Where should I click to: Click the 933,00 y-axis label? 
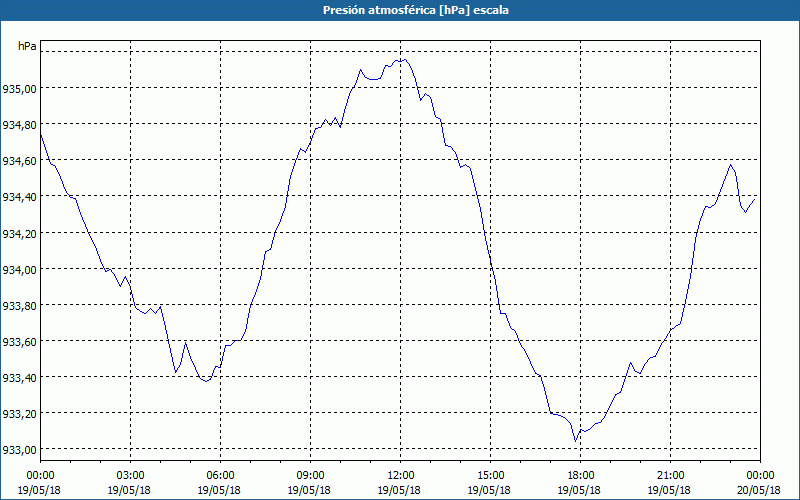pyautogui.click(x=20, y=450)
